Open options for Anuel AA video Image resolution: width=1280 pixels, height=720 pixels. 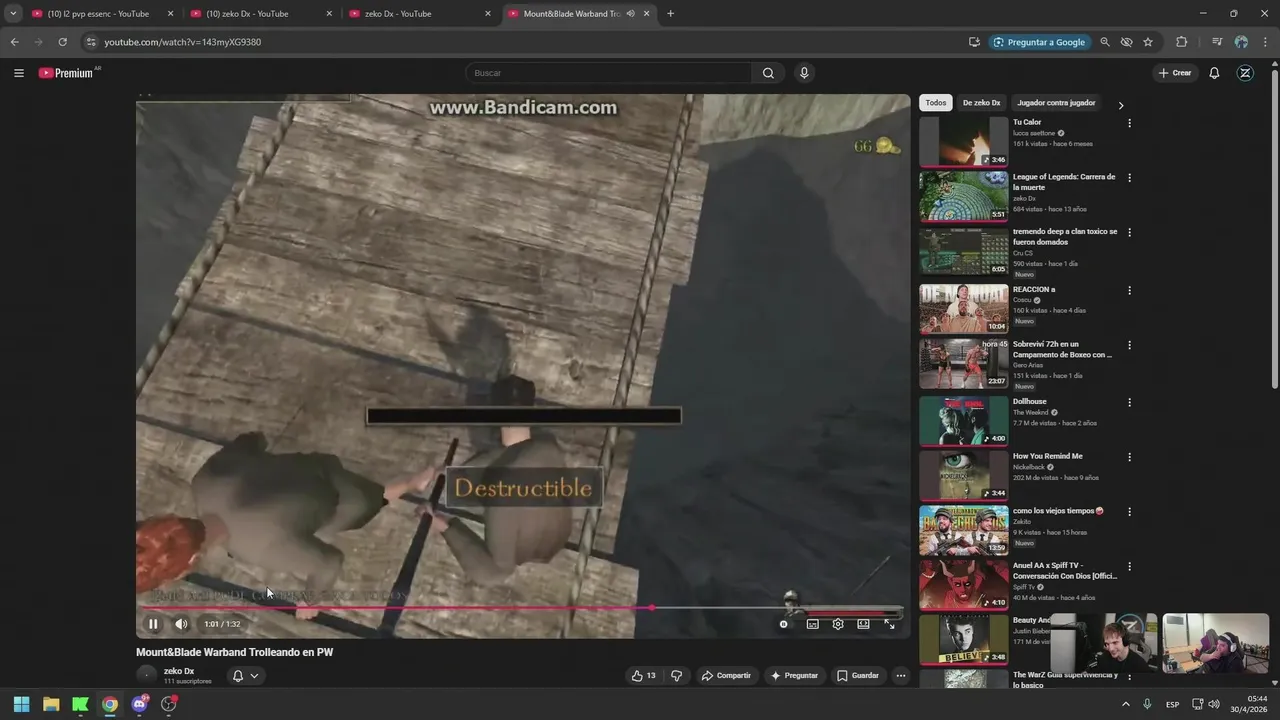click(1130, 566)
